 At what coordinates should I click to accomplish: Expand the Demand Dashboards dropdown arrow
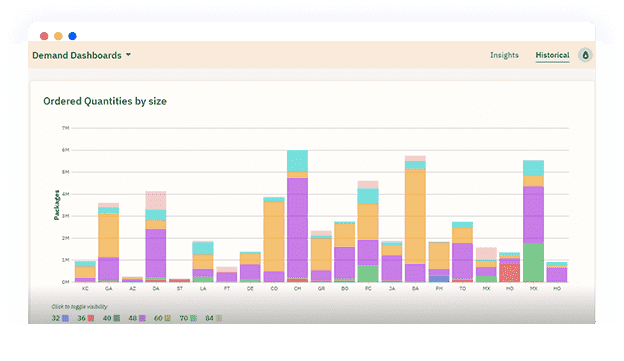(128, 55)
